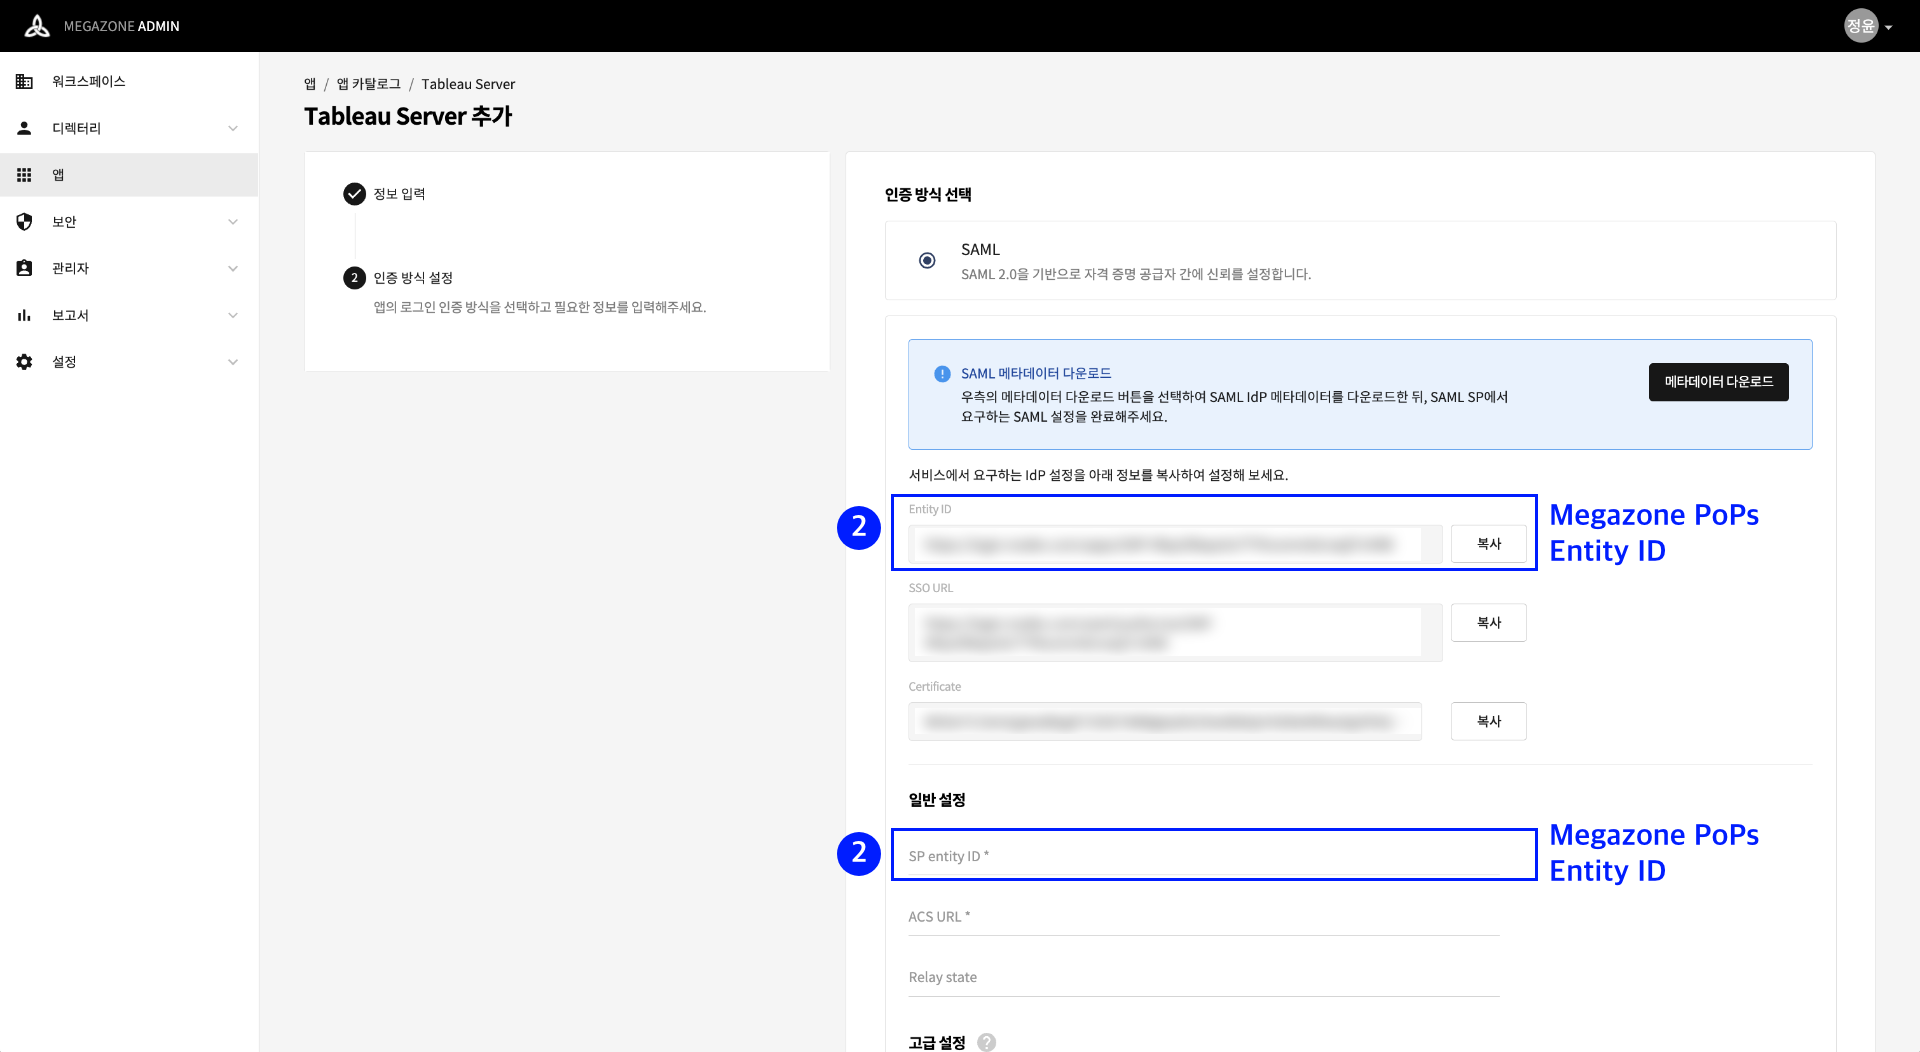
Task: Copy the SSO URL value
Action: click(1488, 623)
